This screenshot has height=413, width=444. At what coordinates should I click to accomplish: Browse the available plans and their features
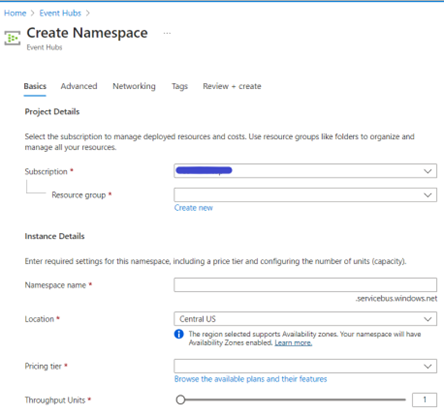[251, 379]
